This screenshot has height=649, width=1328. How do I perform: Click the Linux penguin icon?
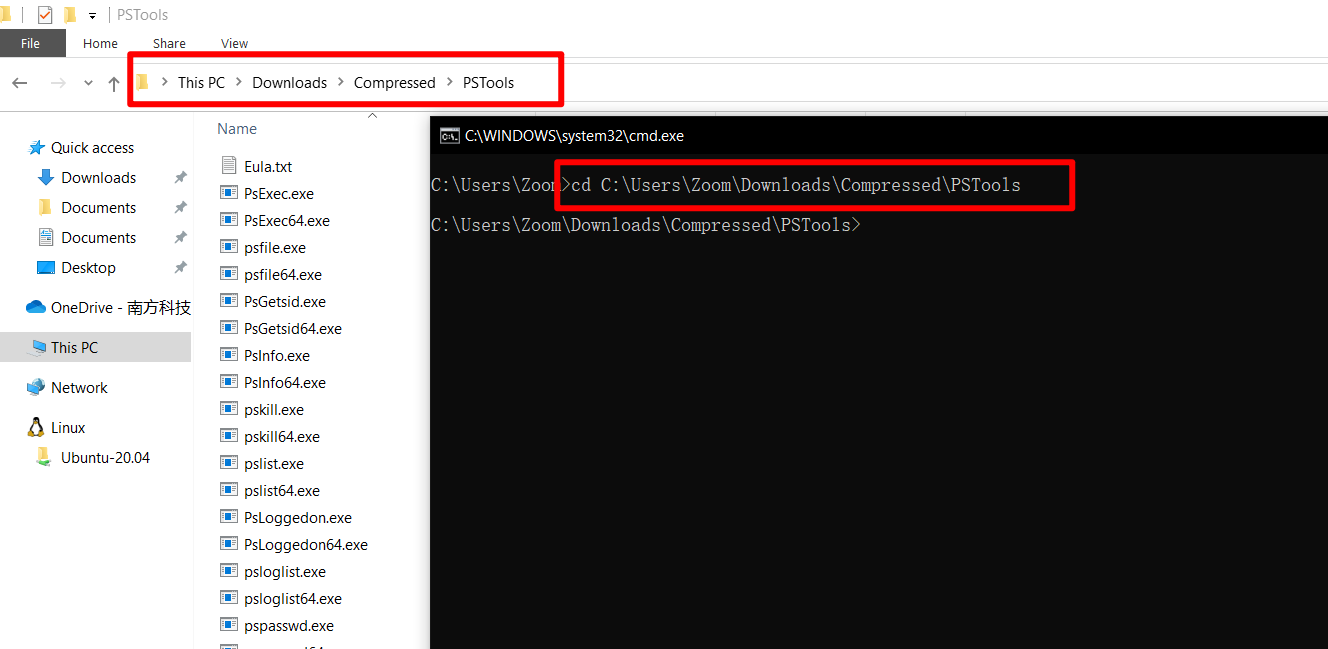point(36,427)
